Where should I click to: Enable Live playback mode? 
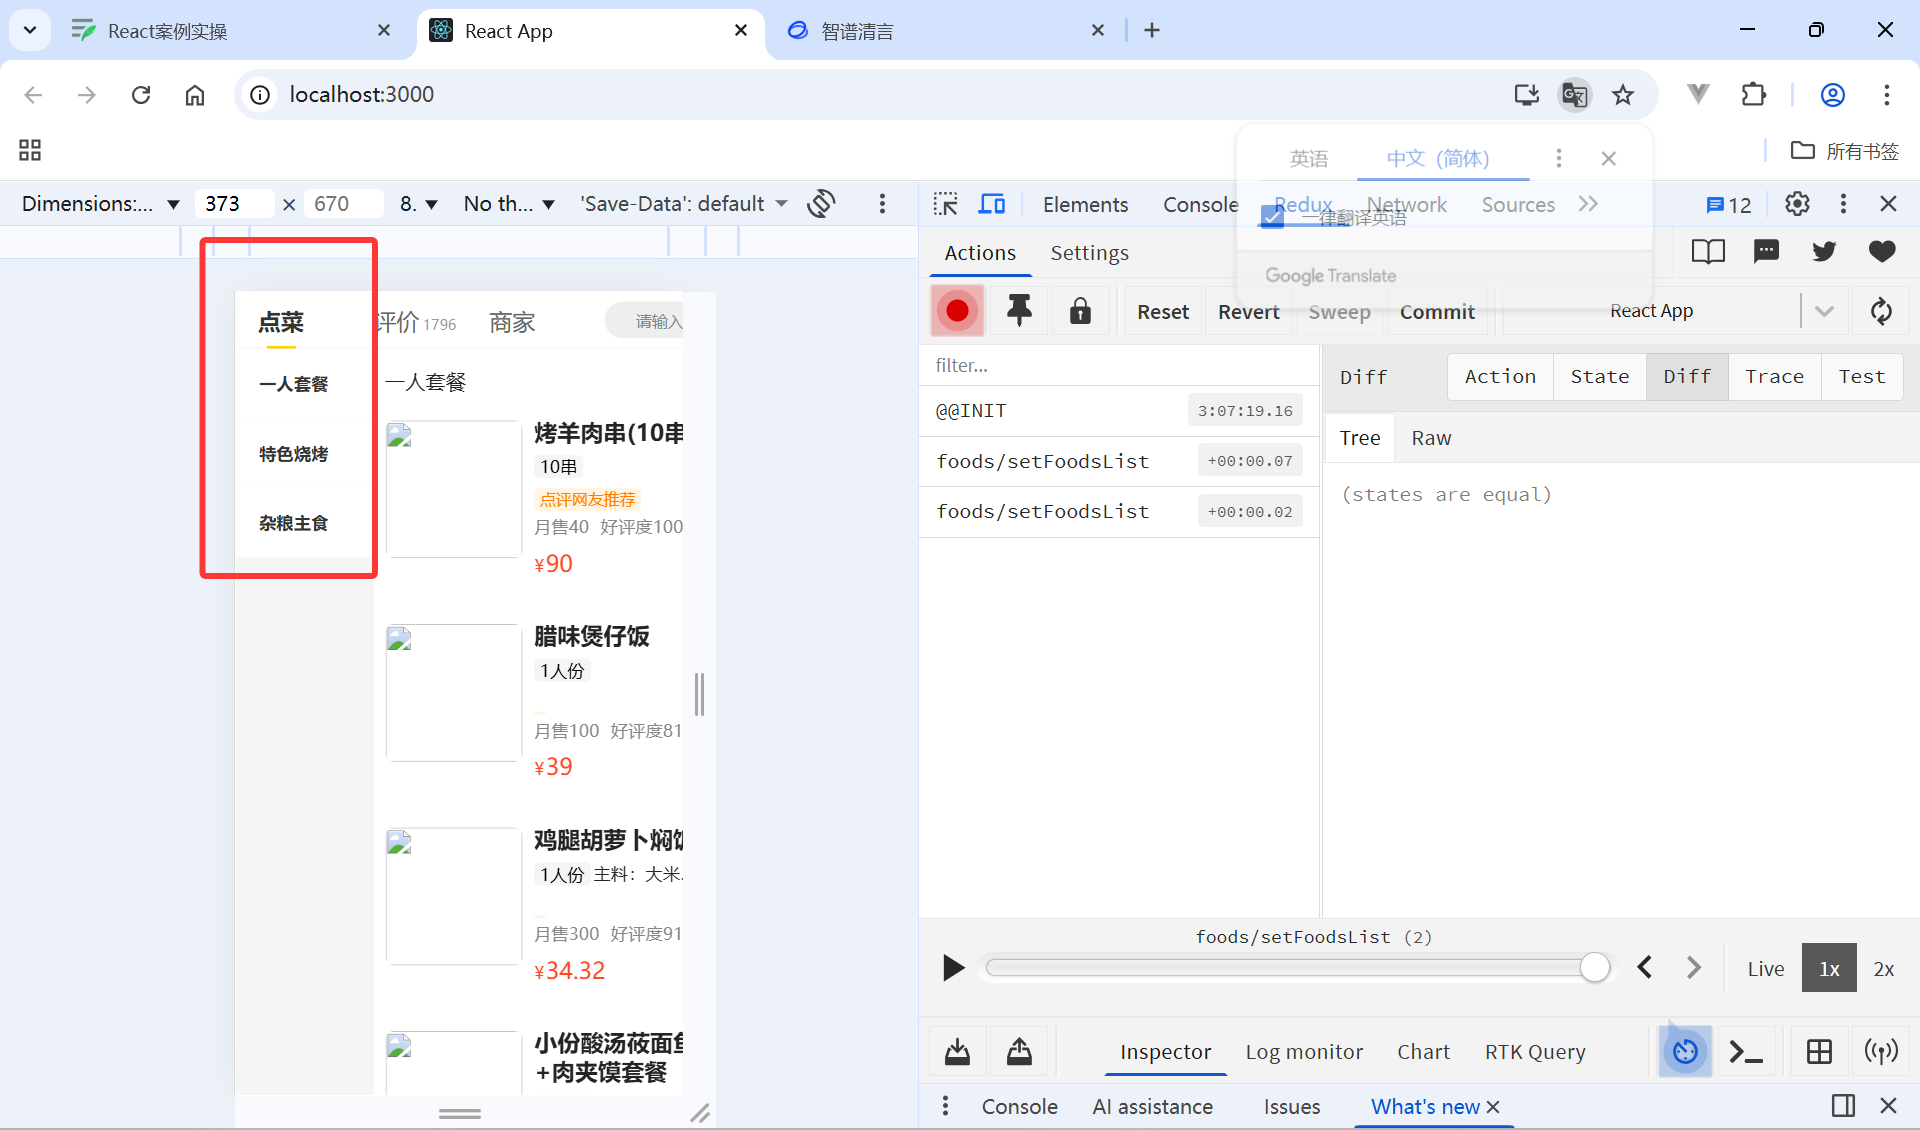point(1765,968)
